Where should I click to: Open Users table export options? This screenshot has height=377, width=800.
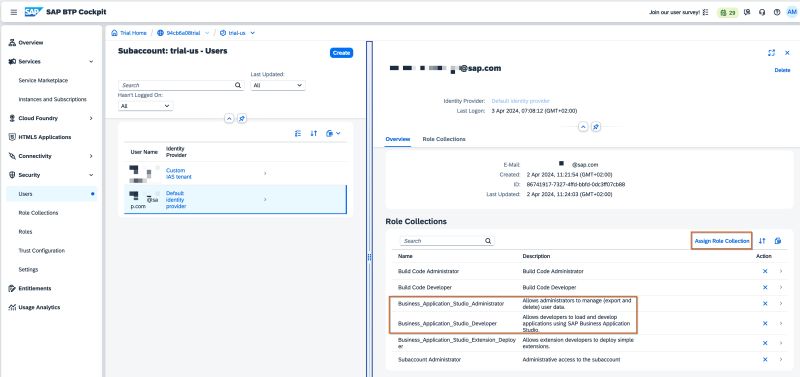(333, 133)
